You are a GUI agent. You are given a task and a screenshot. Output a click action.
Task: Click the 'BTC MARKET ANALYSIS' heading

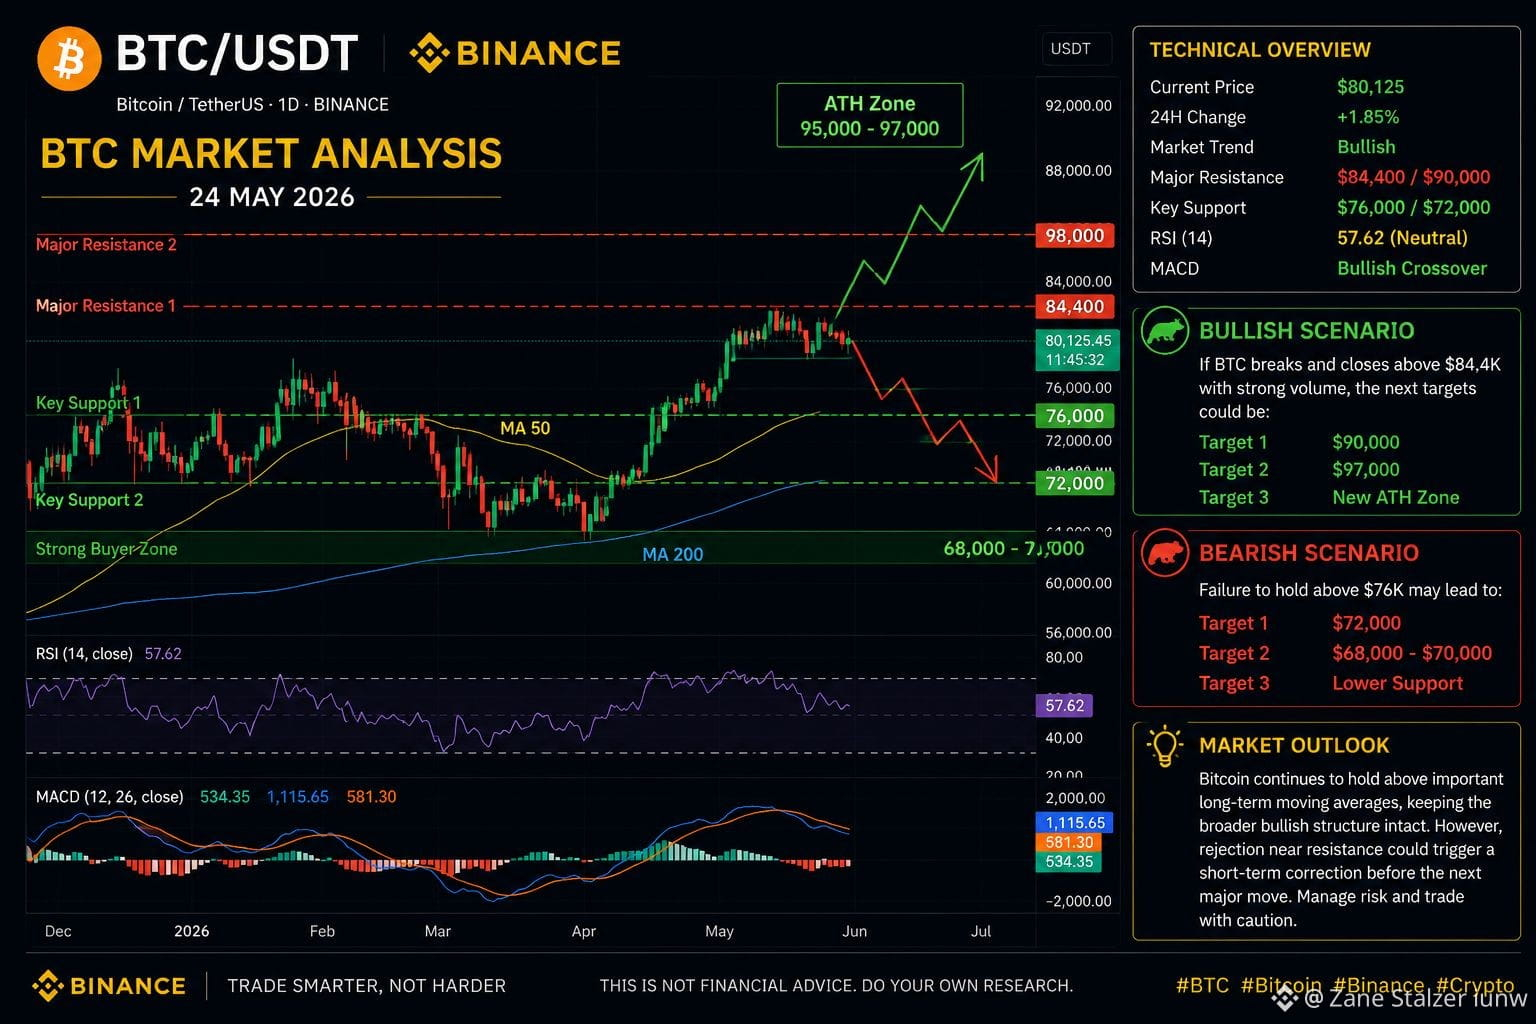point(271,154)
